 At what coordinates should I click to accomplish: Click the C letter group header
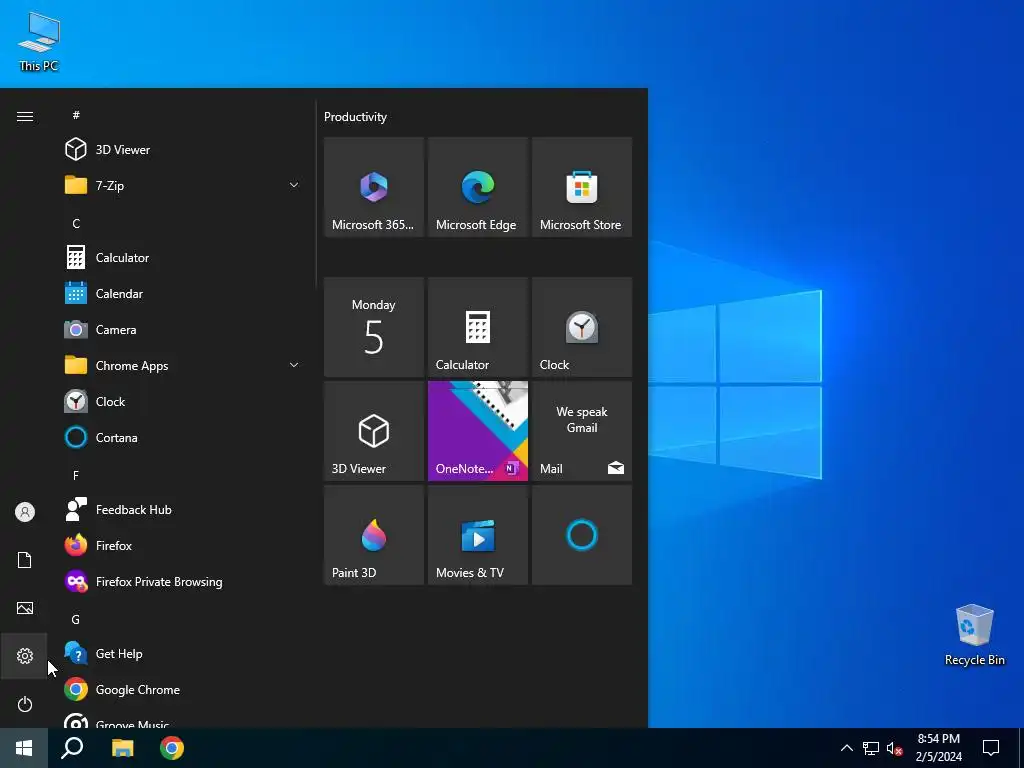(76, 223)
